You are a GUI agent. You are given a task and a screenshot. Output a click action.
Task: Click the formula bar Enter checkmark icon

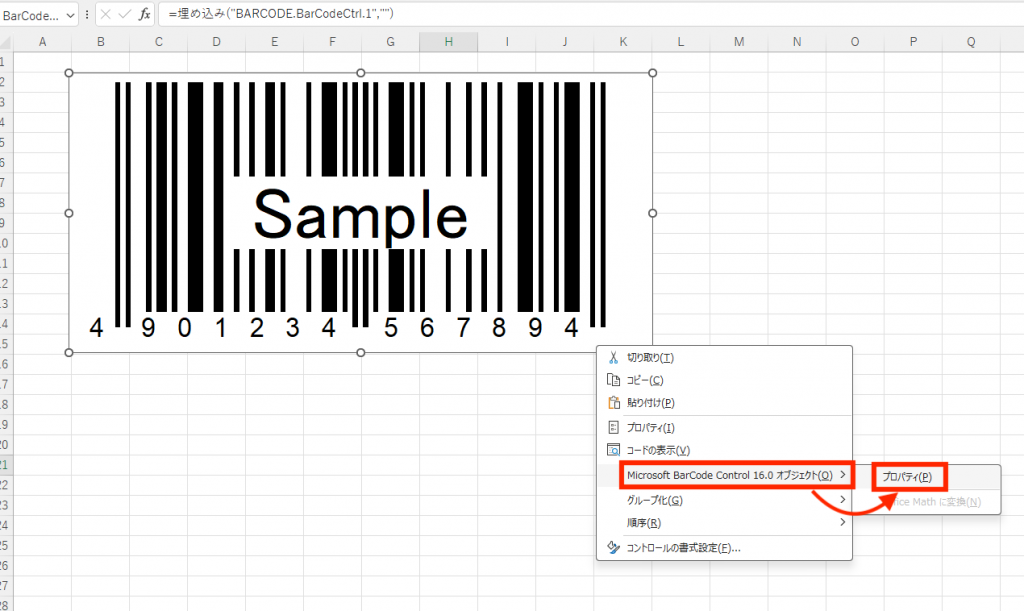tap(125, 14)
